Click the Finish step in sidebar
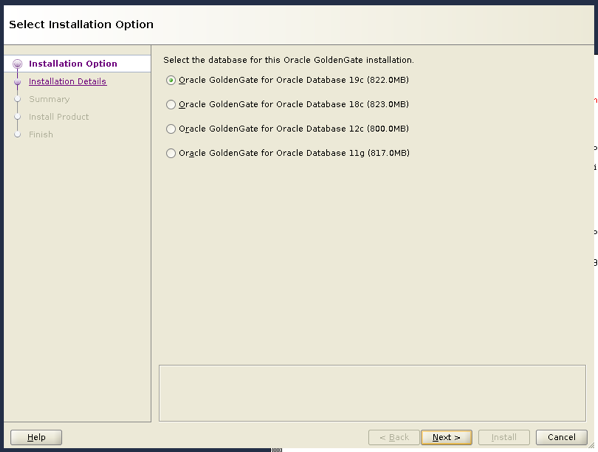 click(x=41, y=134)
